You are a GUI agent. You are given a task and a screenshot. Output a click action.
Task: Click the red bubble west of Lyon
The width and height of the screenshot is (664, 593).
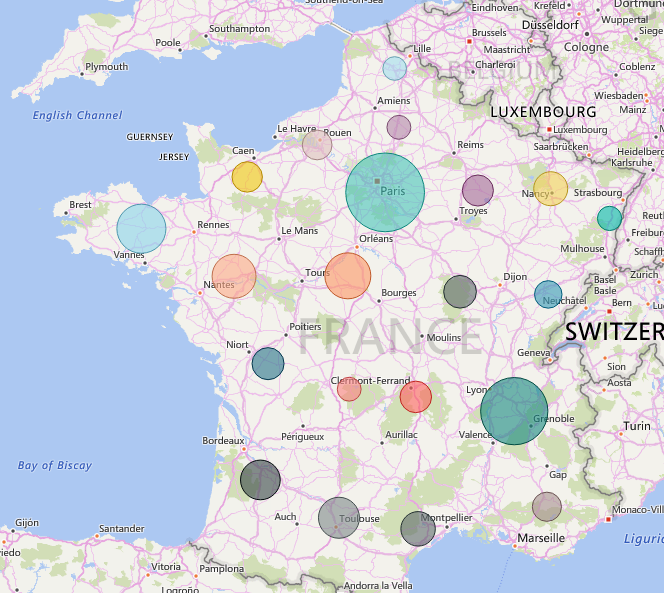[x=416, y=397]
